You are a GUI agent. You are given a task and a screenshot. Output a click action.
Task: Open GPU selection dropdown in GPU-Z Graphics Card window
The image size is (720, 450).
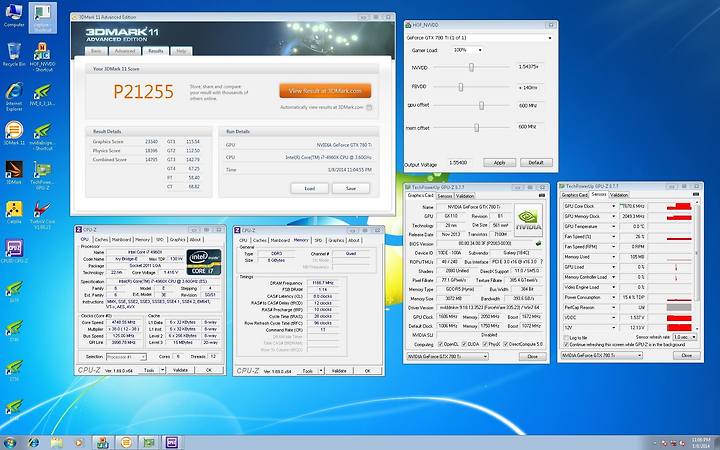(447, 356)
